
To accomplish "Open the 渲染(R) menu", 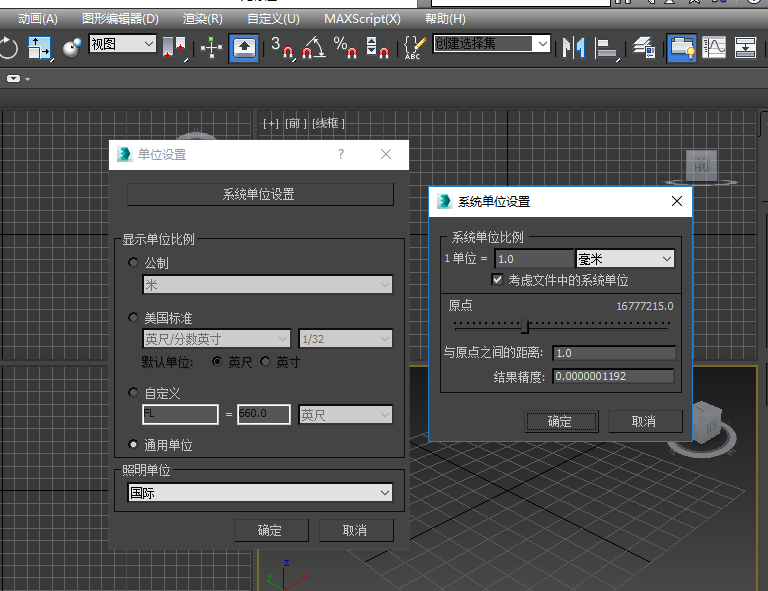I will coord(203,19).
